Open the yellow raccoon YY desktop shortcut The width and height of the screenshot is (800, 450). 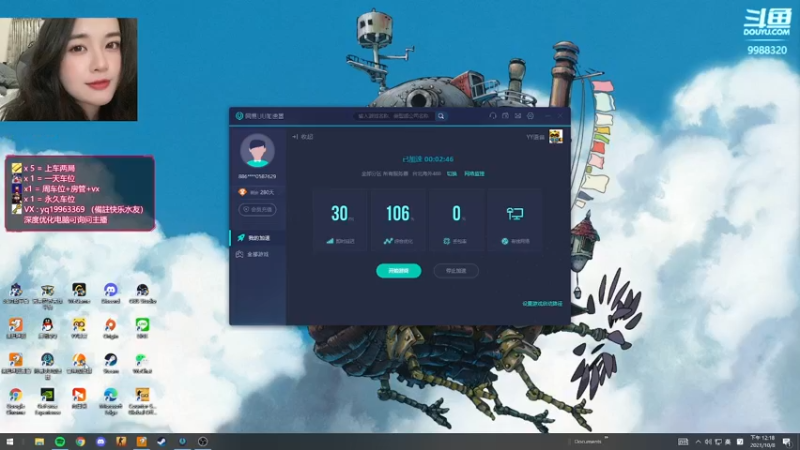click(79, 328)
